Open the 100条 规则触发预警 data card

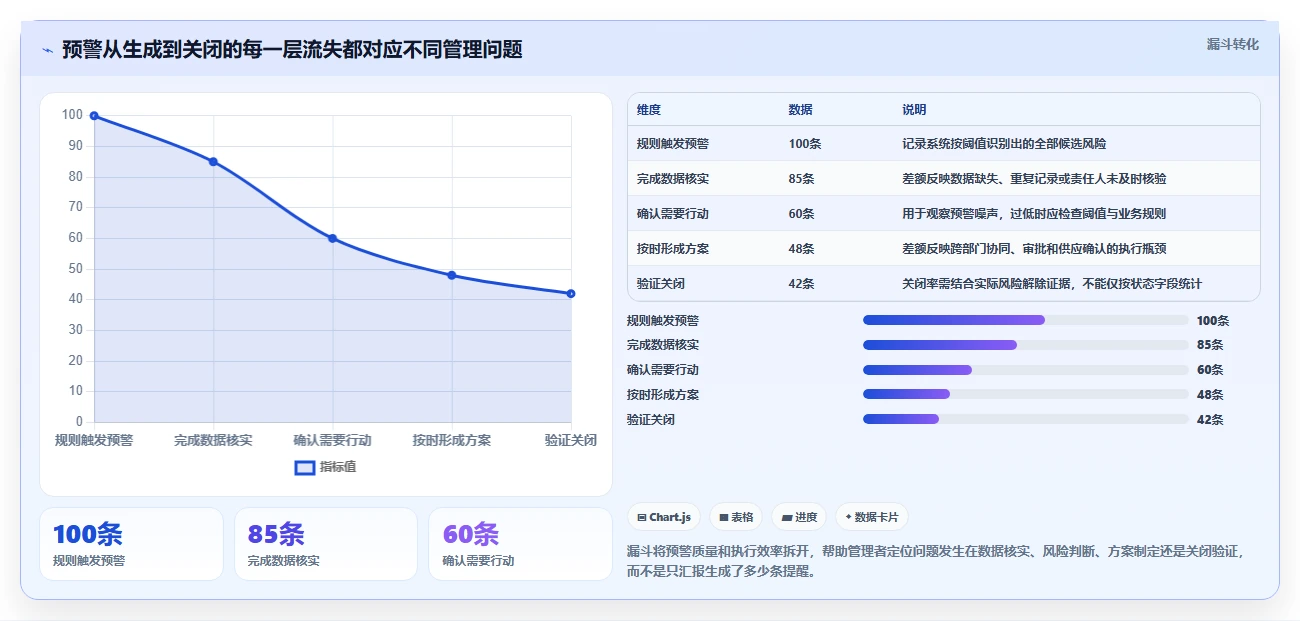131,544
